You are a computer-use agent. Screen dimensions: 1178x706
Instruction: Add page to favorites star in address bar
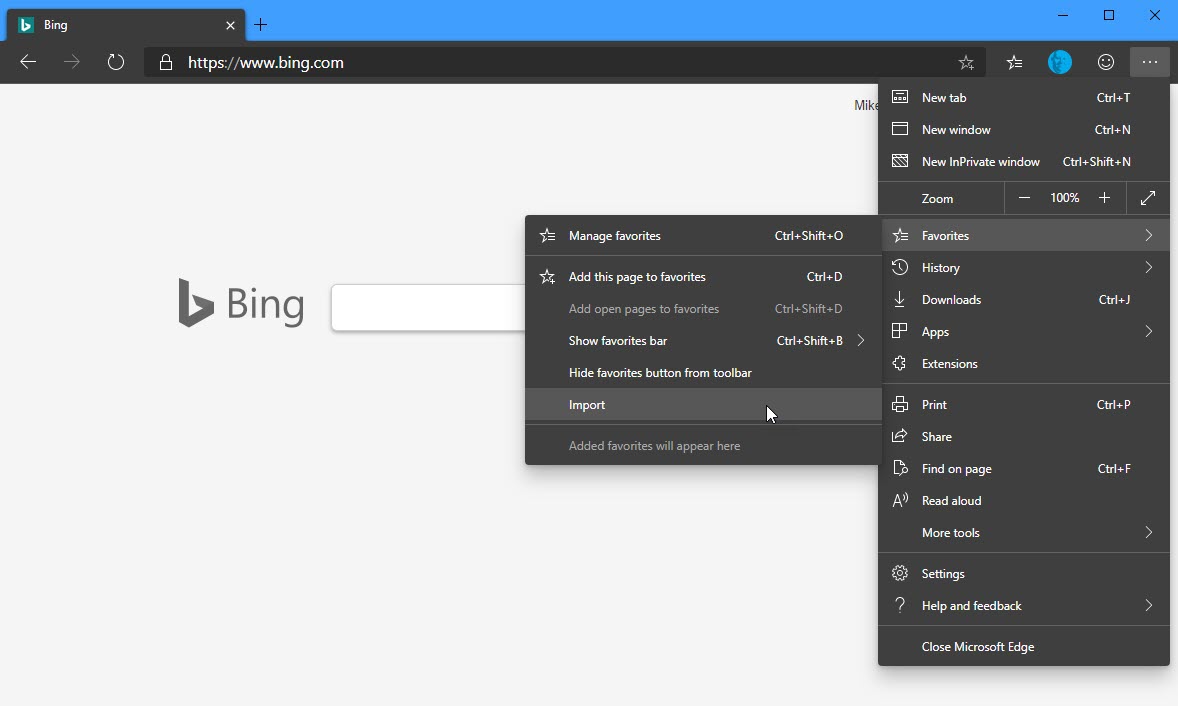tap(967, 63)
